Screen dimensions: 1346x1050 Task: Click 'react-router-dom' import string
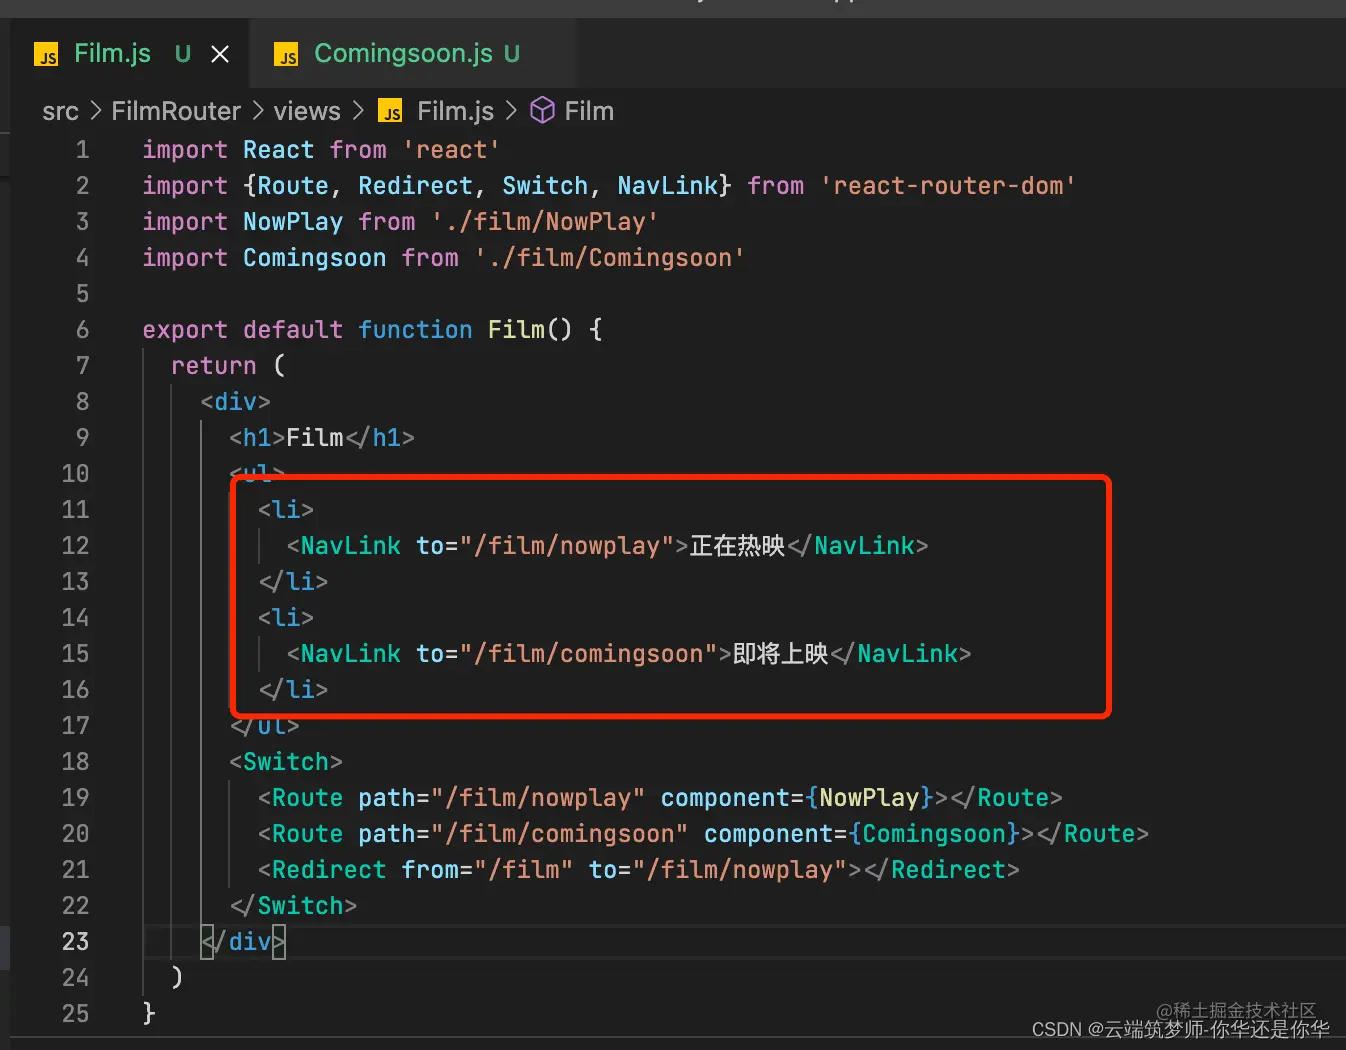coord(948,186)
